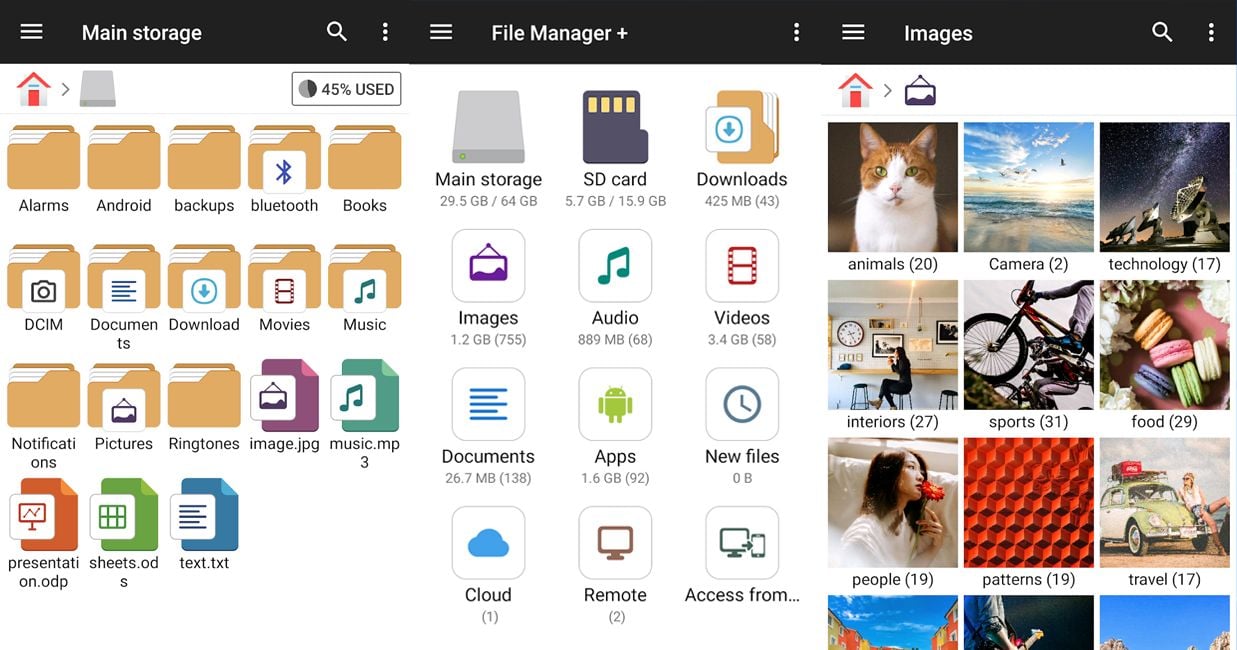This screenshot has height=650, width=1237.
Task: Open the sports (31) album
Action: pos(1029,355)
